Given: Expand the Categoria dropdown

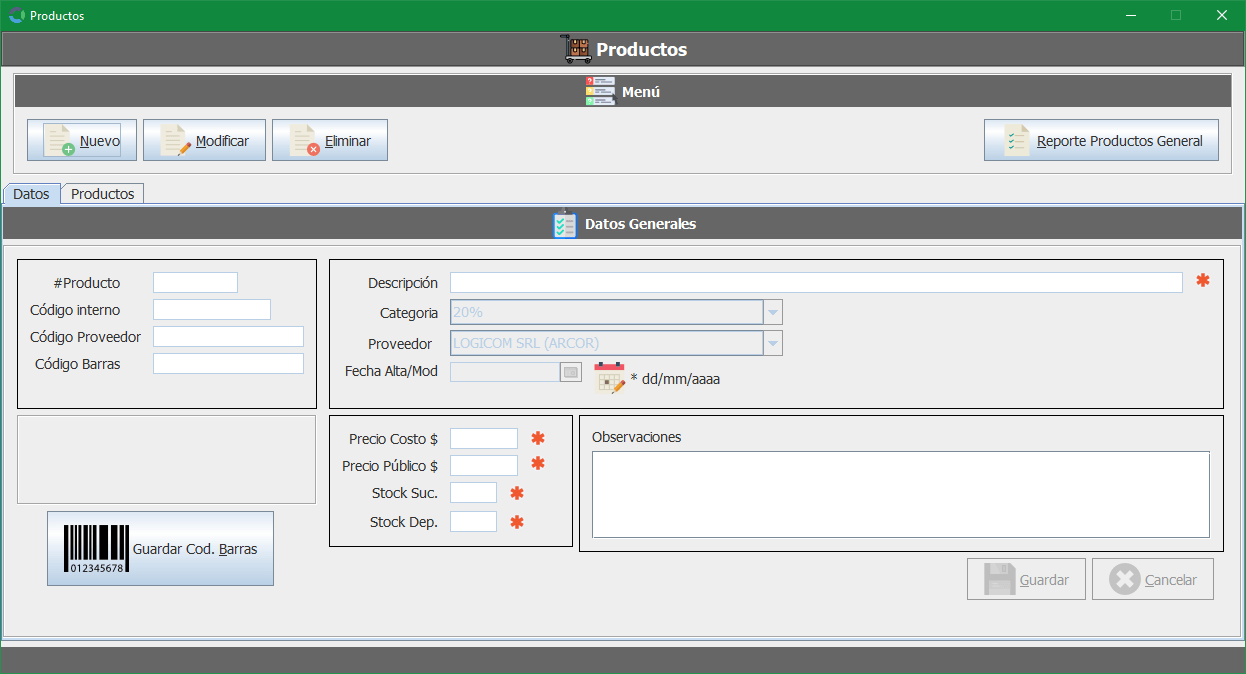Looking at the screenshot, I should pos(772,313).
